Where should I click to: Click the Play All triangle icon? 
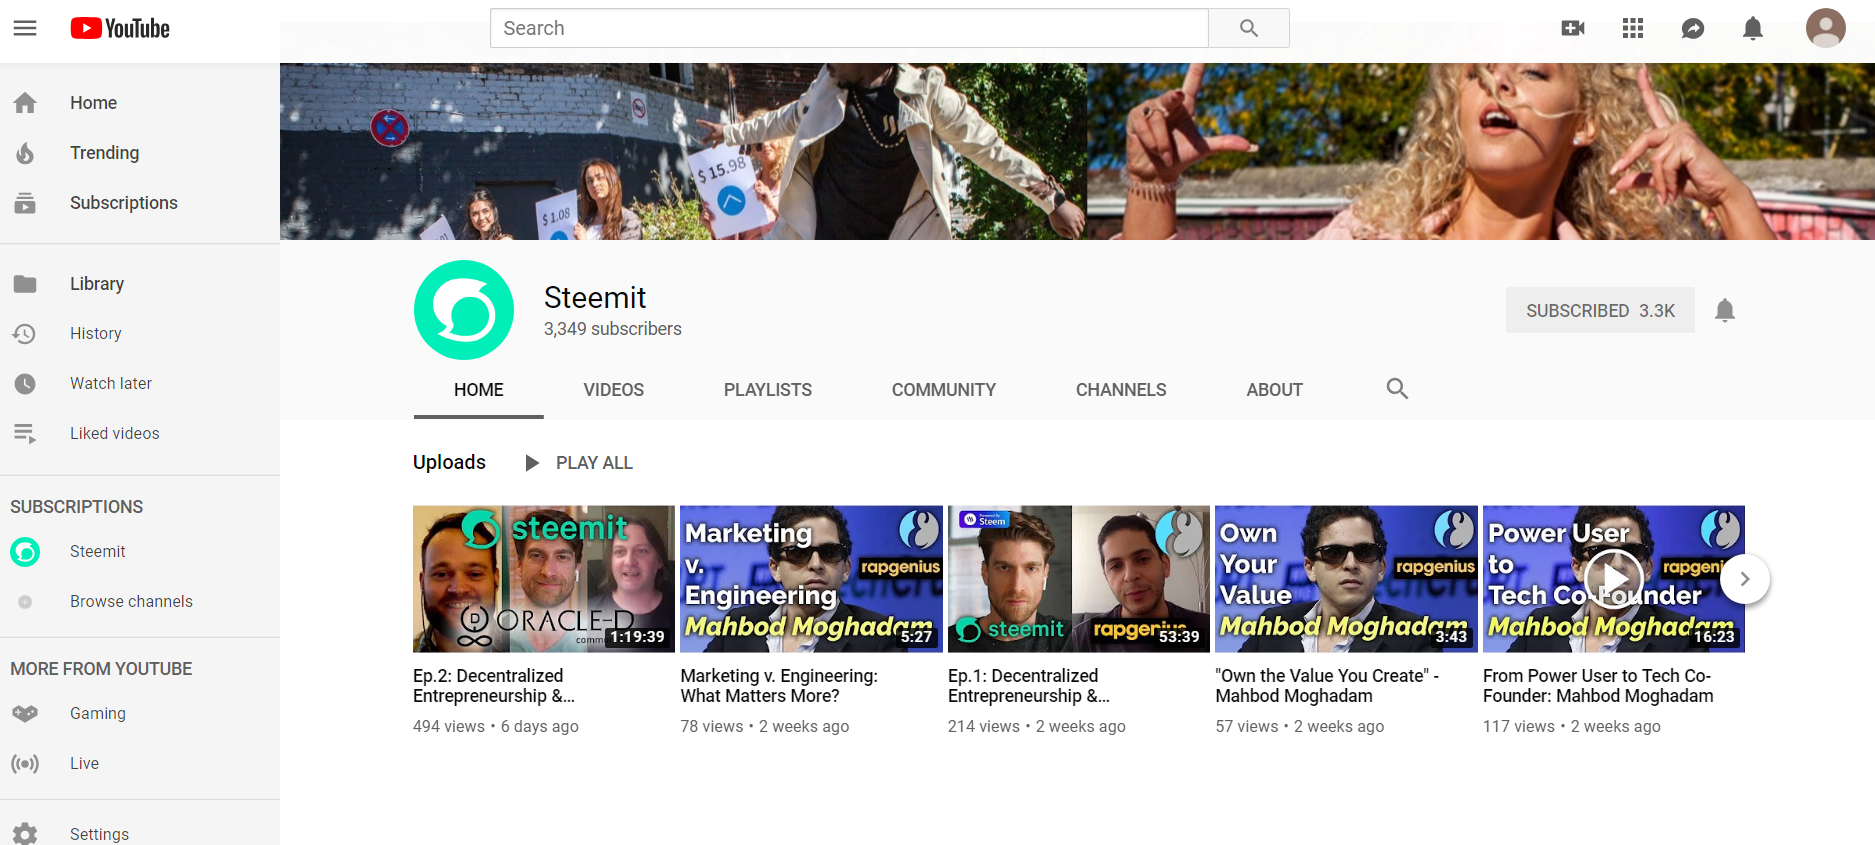point(532,463)
